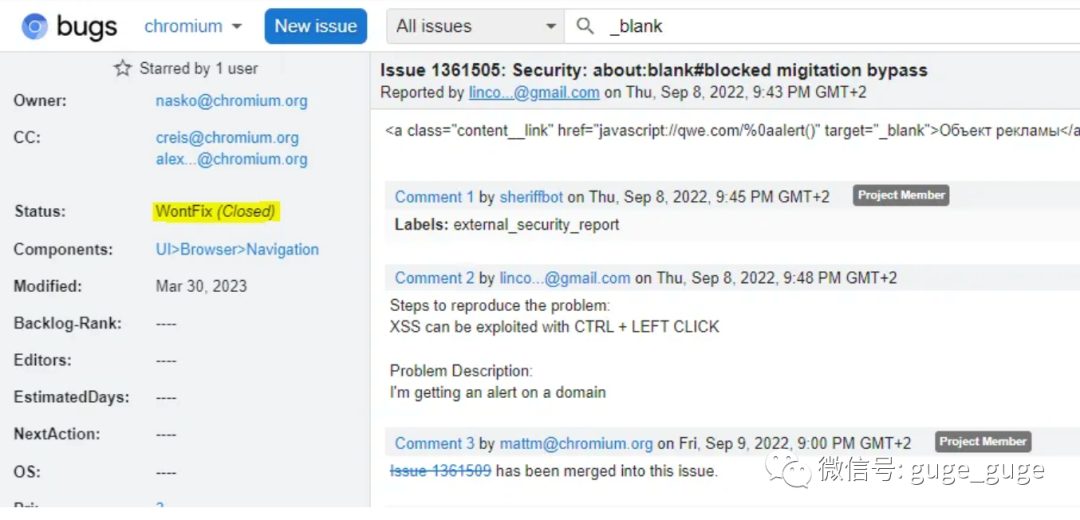This screenshot has width=1080, height=520.
Task: Click the highlighted WontFix (Closed) status
Action: (x=215, y=211)
